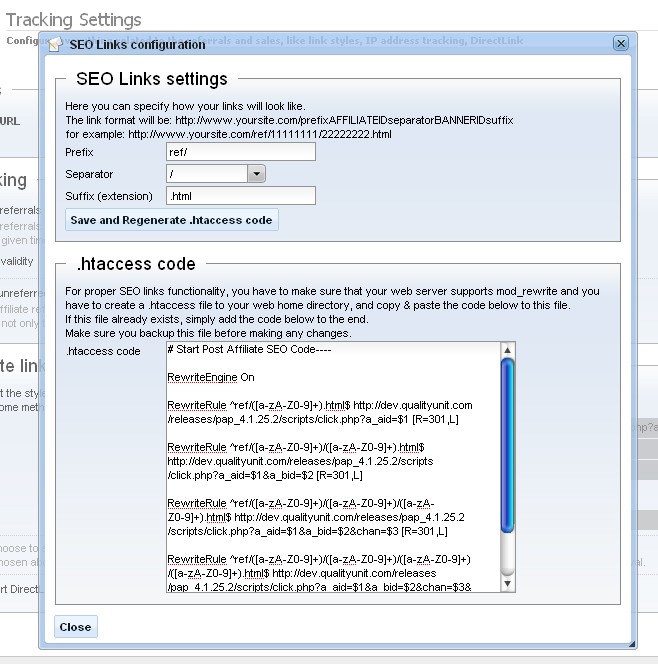Image resolution: width=658 pixels, height=664 pixels.
Task: Click the htaccess scrollbar up arrow
Action: click(507, 350)
